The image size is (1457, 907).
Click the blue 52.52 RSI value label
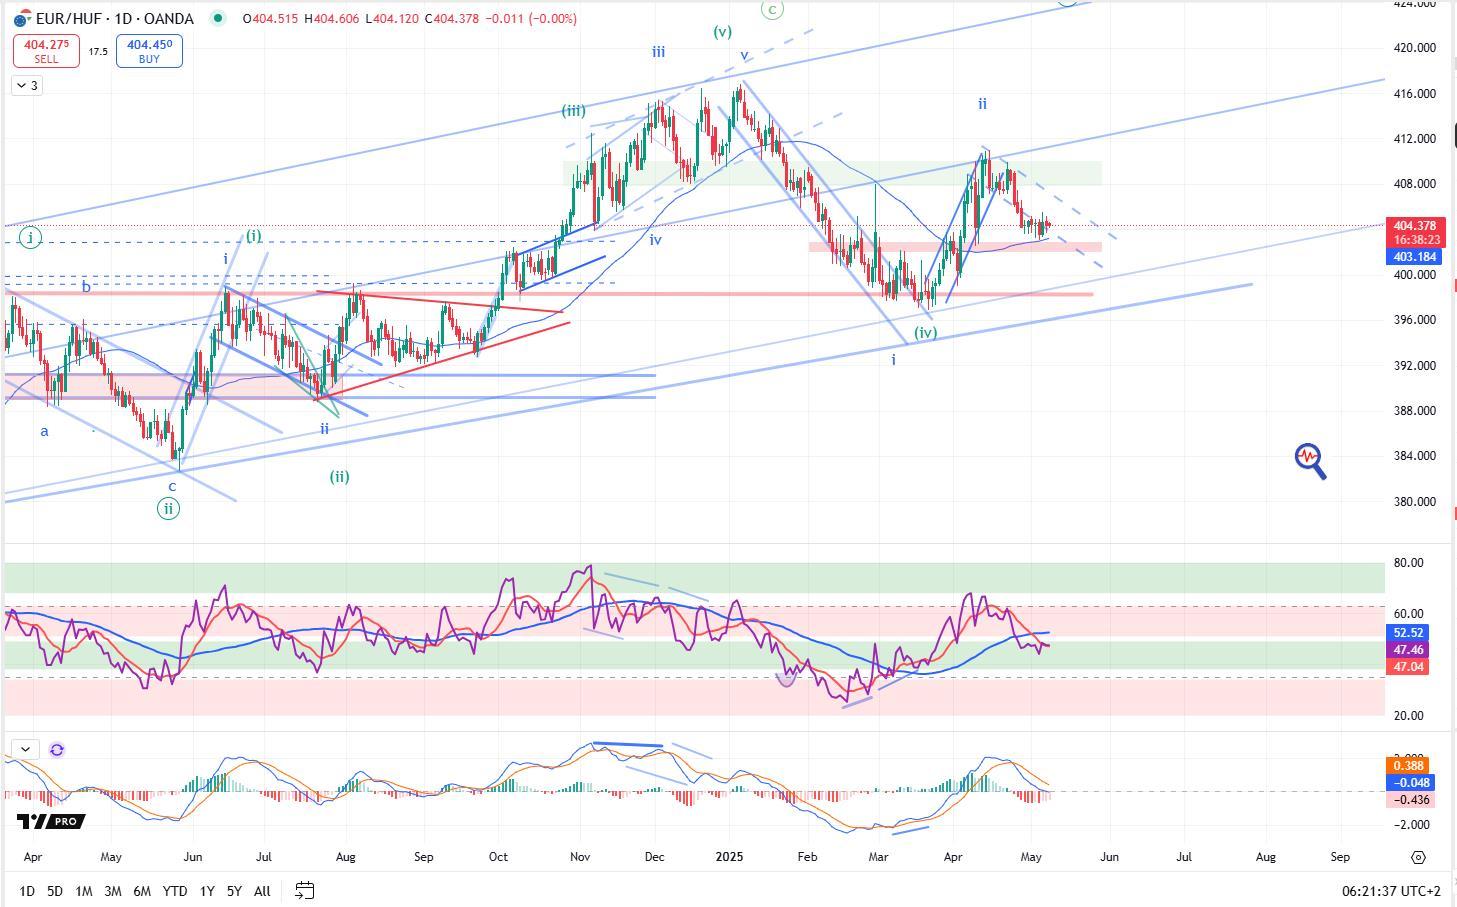[1408, 633]
